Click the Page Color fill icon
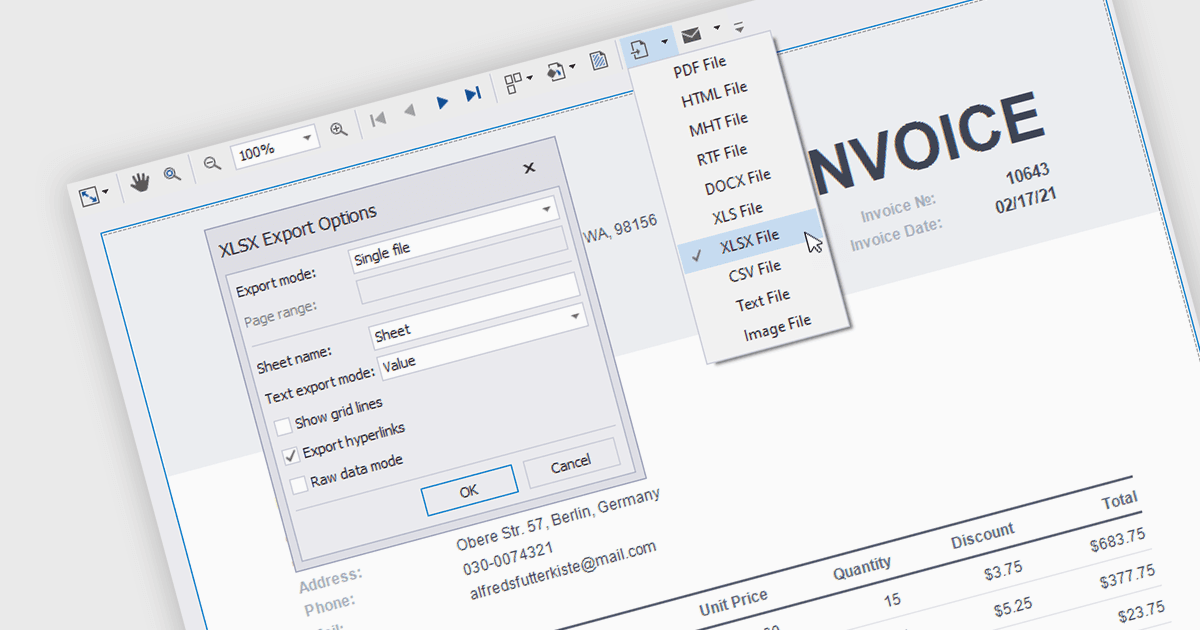Viewport: 1200px width, 630px height. (x=555, y=73)
